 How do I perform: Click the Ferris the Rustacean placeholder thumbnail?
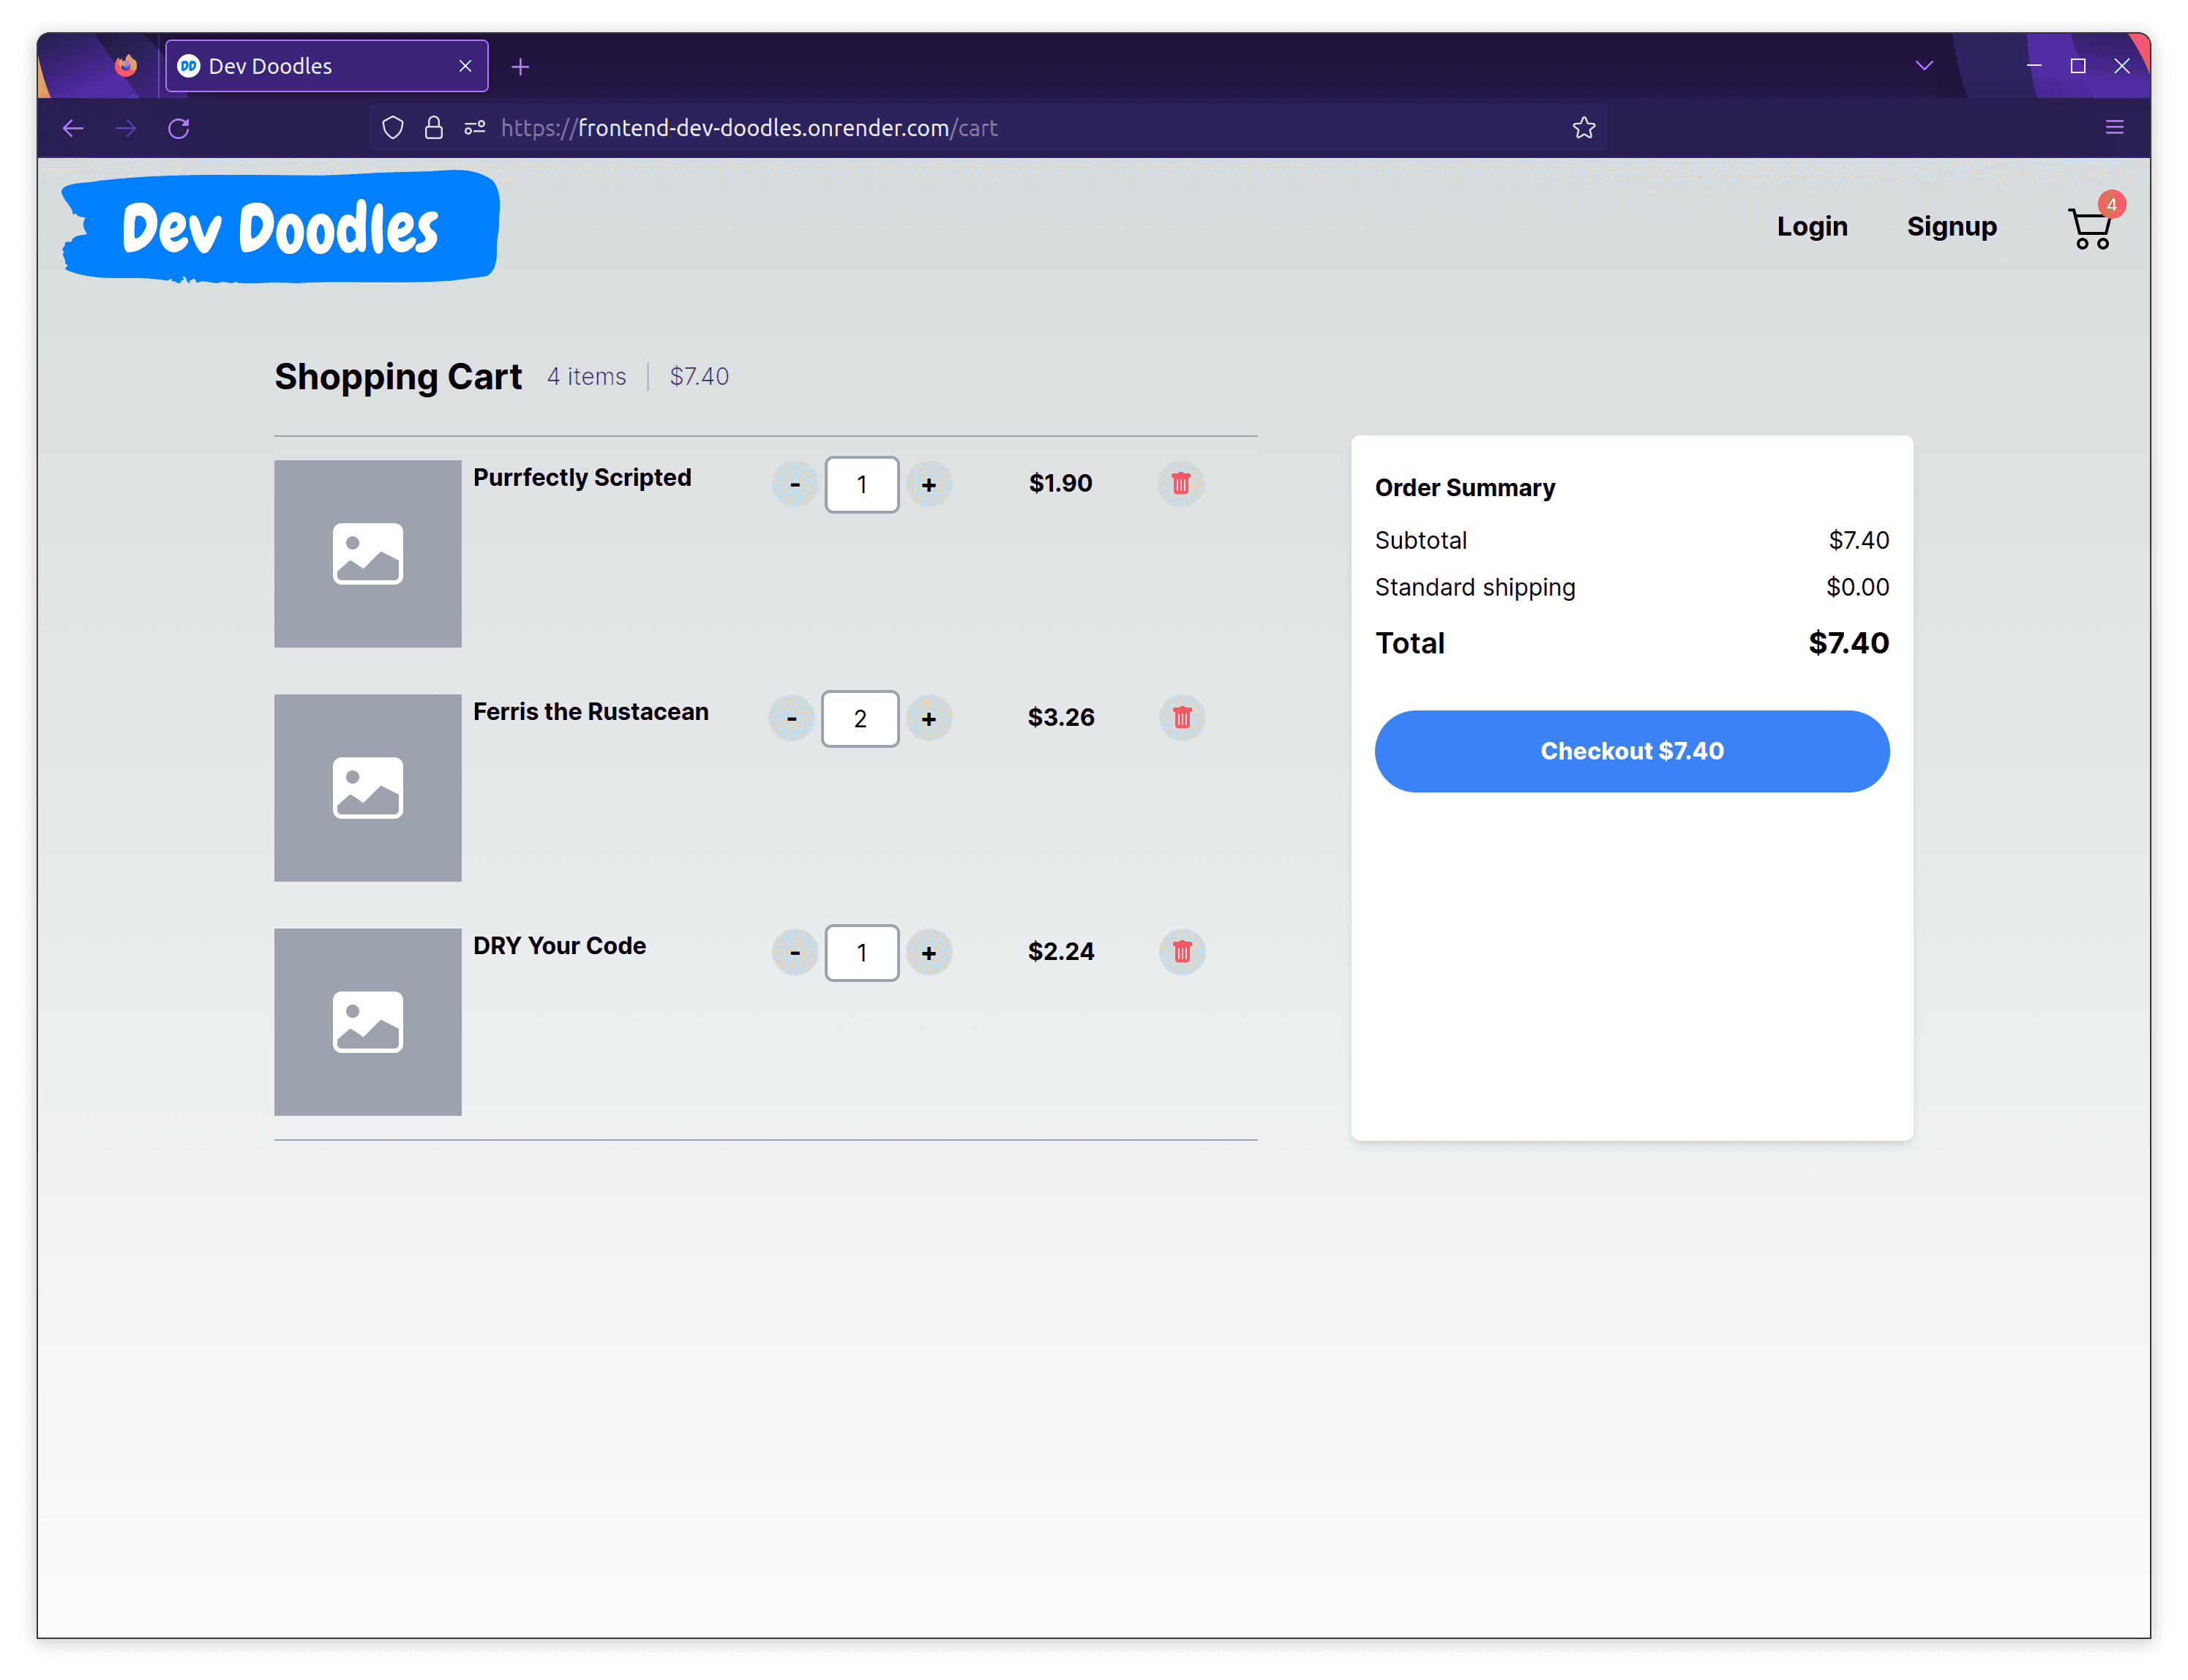tap(367, 787)
